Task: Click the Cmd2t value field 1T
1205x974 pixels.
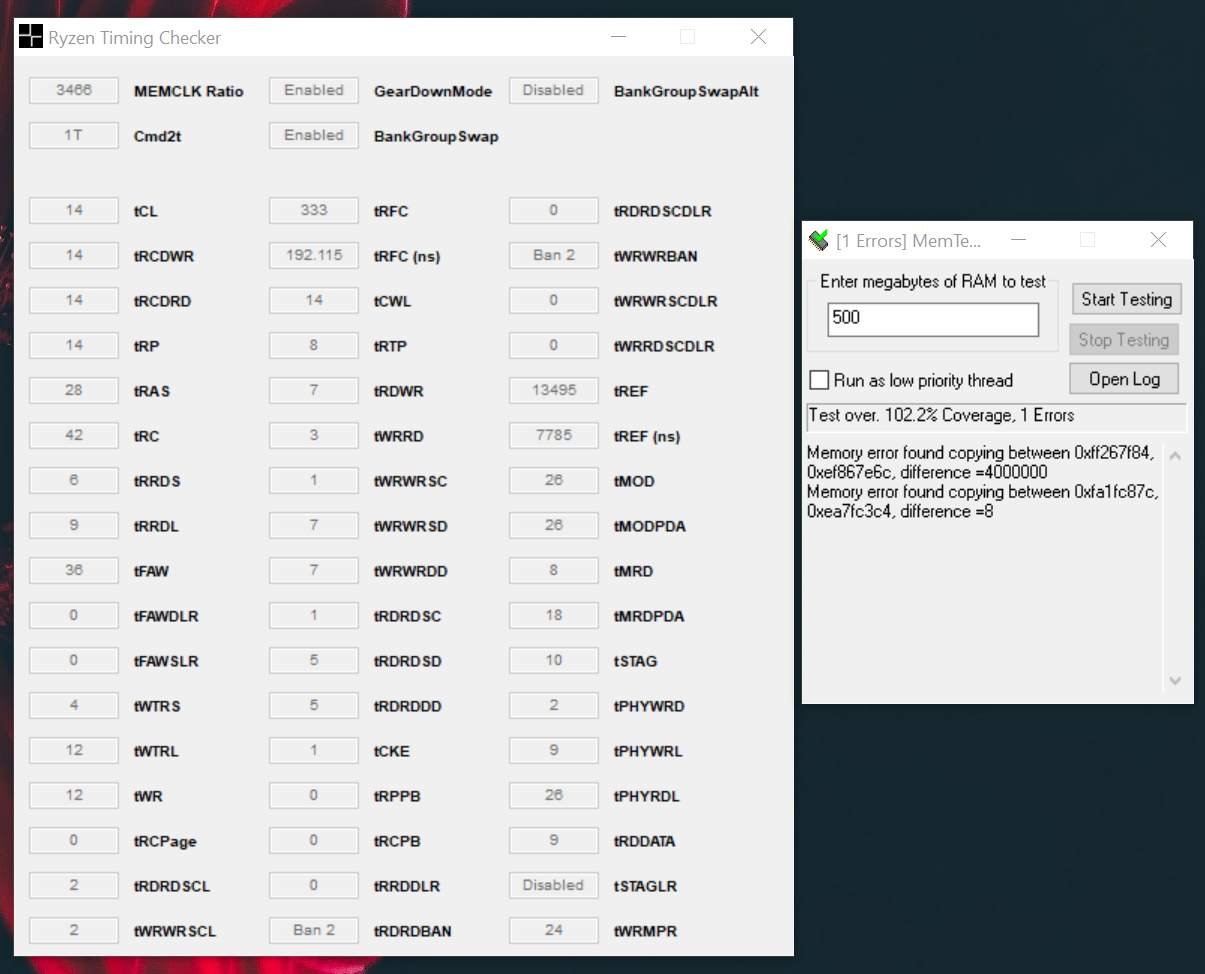Action: 74,135
